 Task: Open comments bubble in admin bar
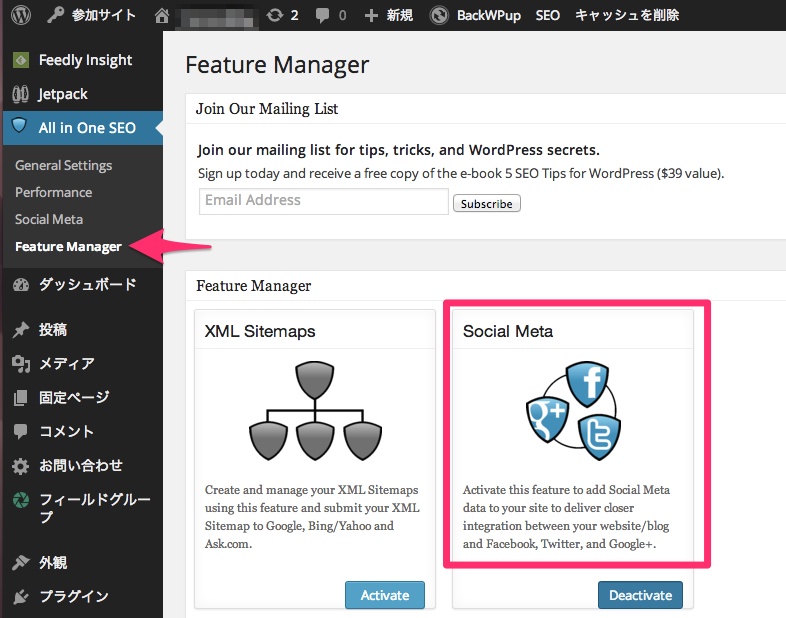pyautogui.click(x=322, y=16)
